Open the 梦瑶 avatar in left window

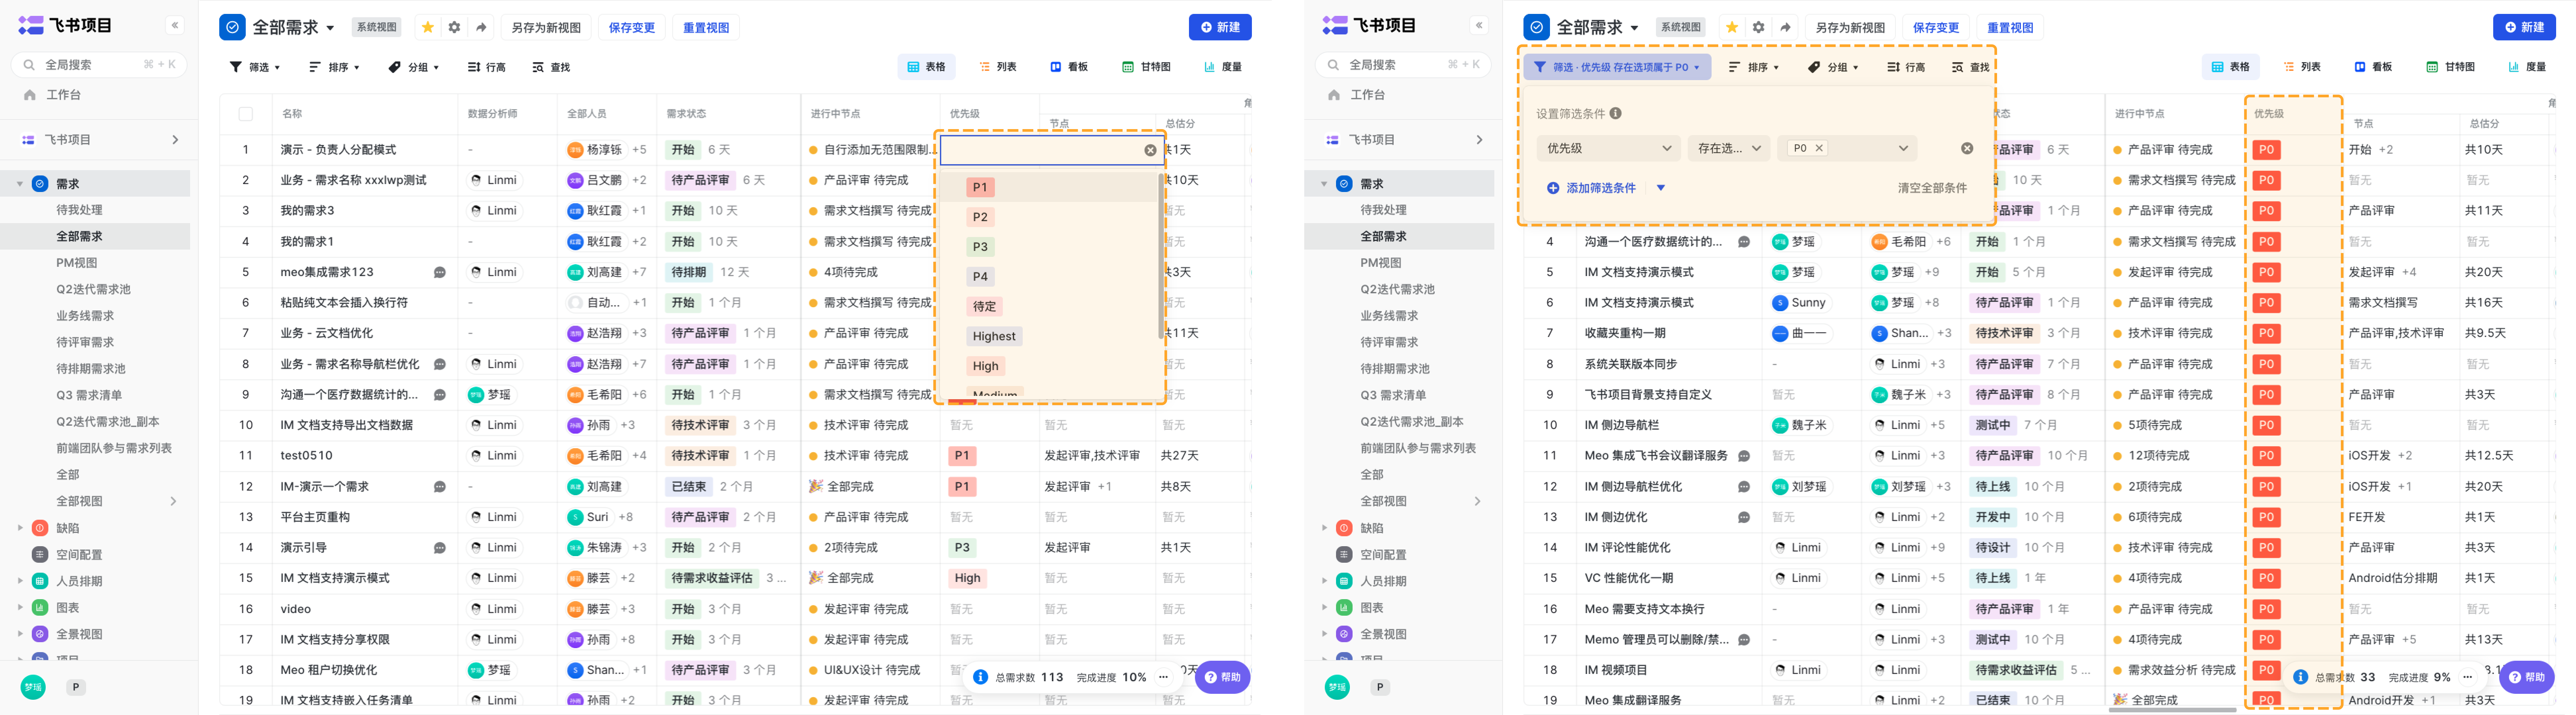pyautogui.click(x=33, y=687)
